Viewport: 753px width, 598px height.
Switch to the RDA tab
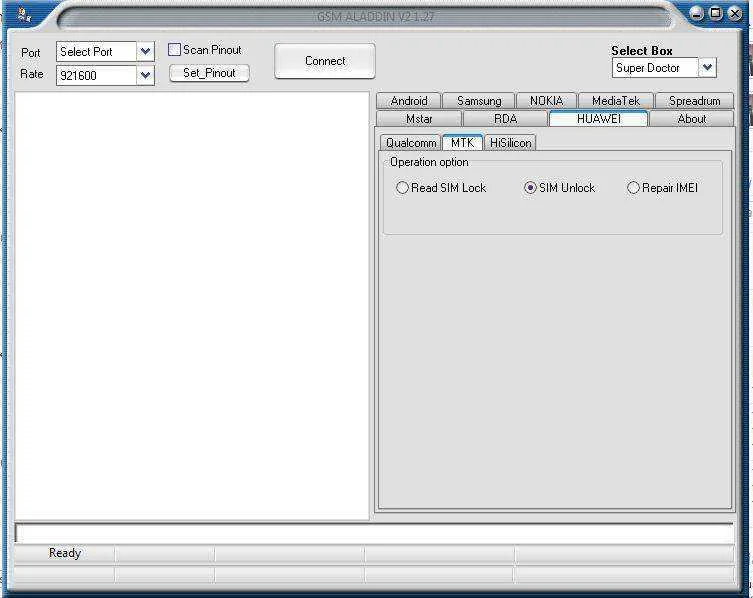coord(505,119)
